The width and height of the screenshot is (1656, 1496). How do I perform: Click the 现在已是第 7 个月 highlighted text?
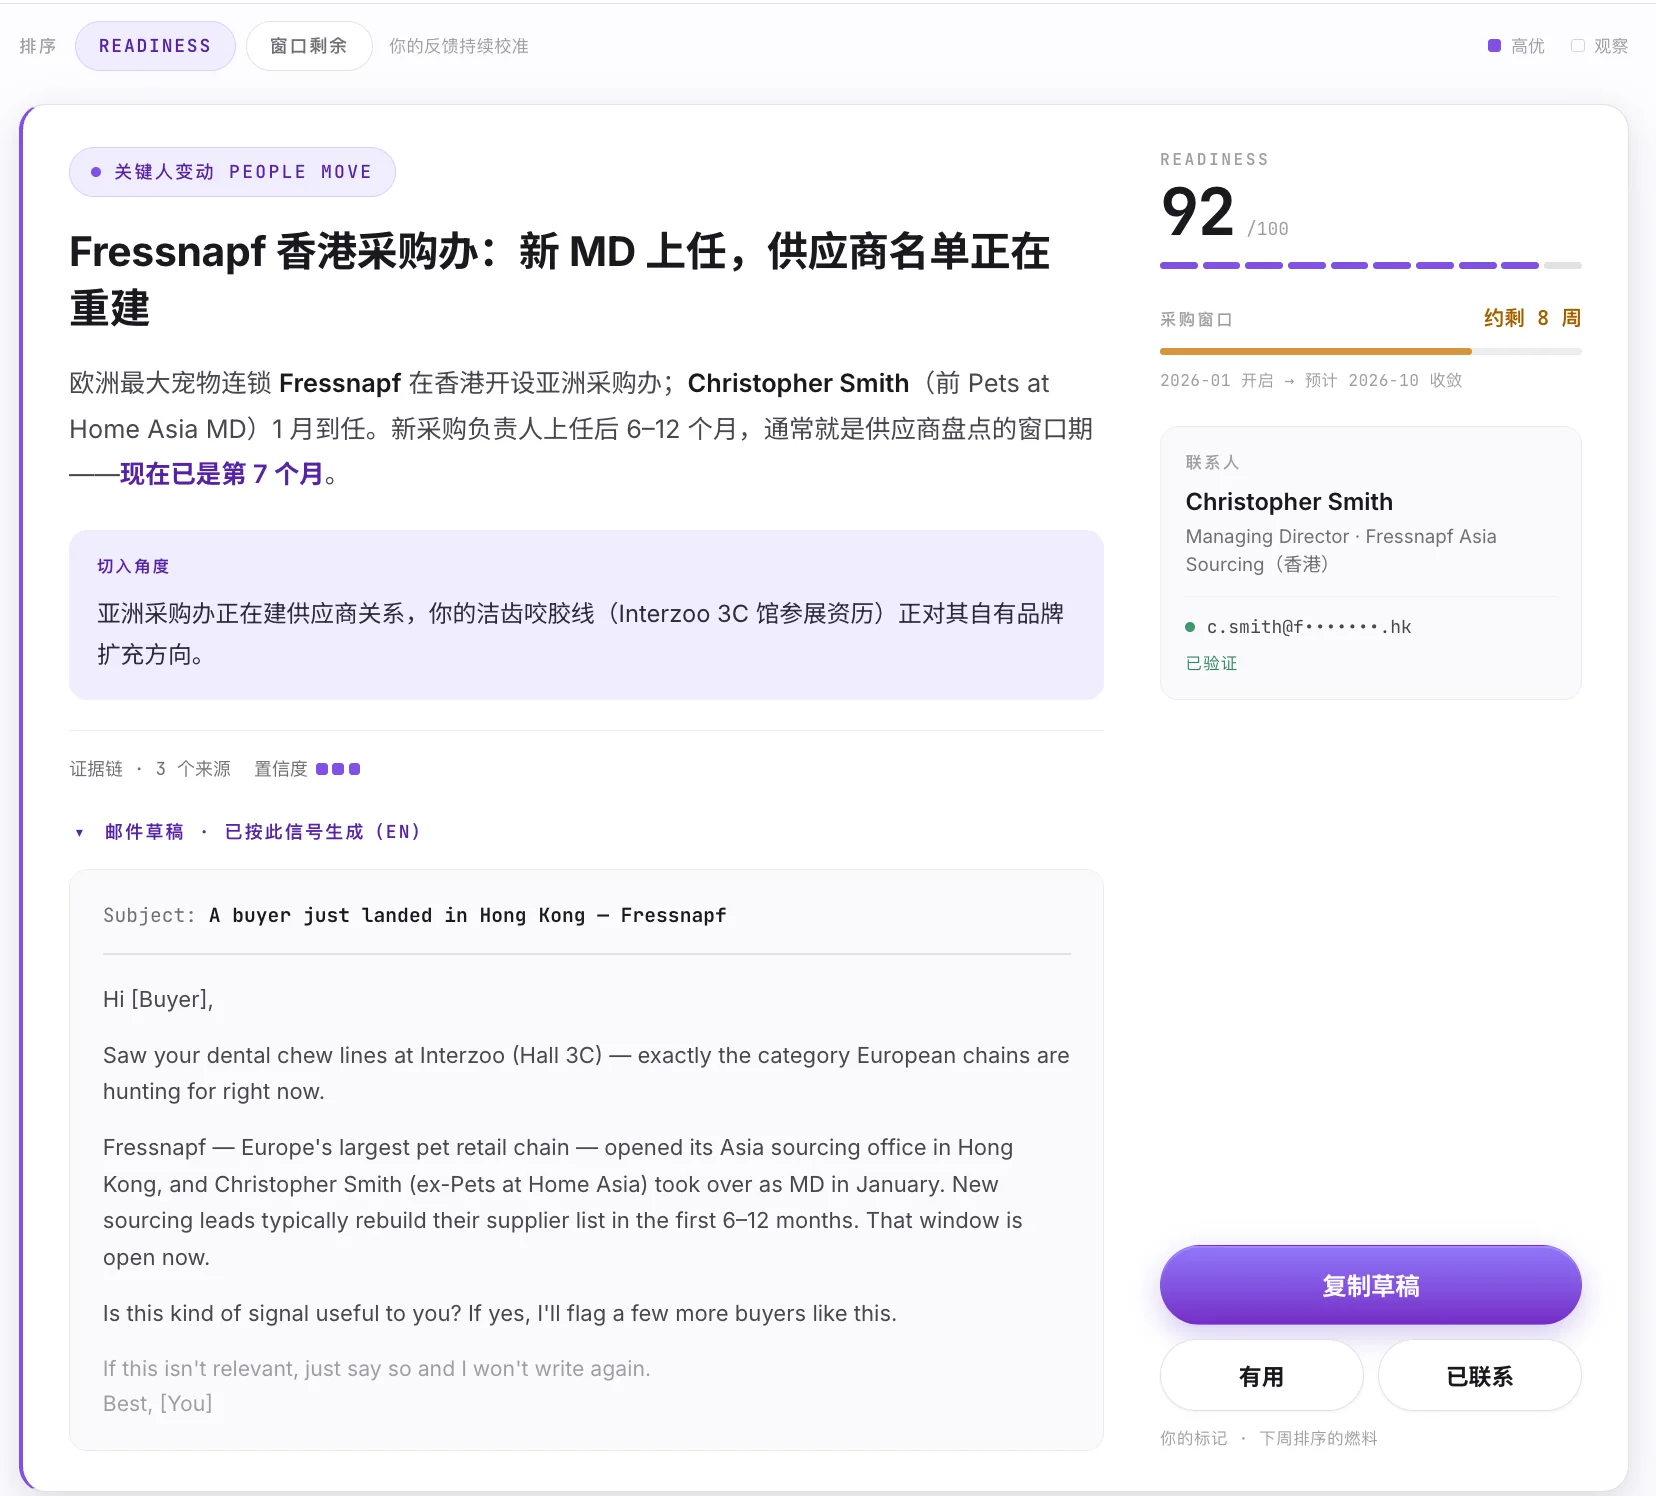coord(221,474)
